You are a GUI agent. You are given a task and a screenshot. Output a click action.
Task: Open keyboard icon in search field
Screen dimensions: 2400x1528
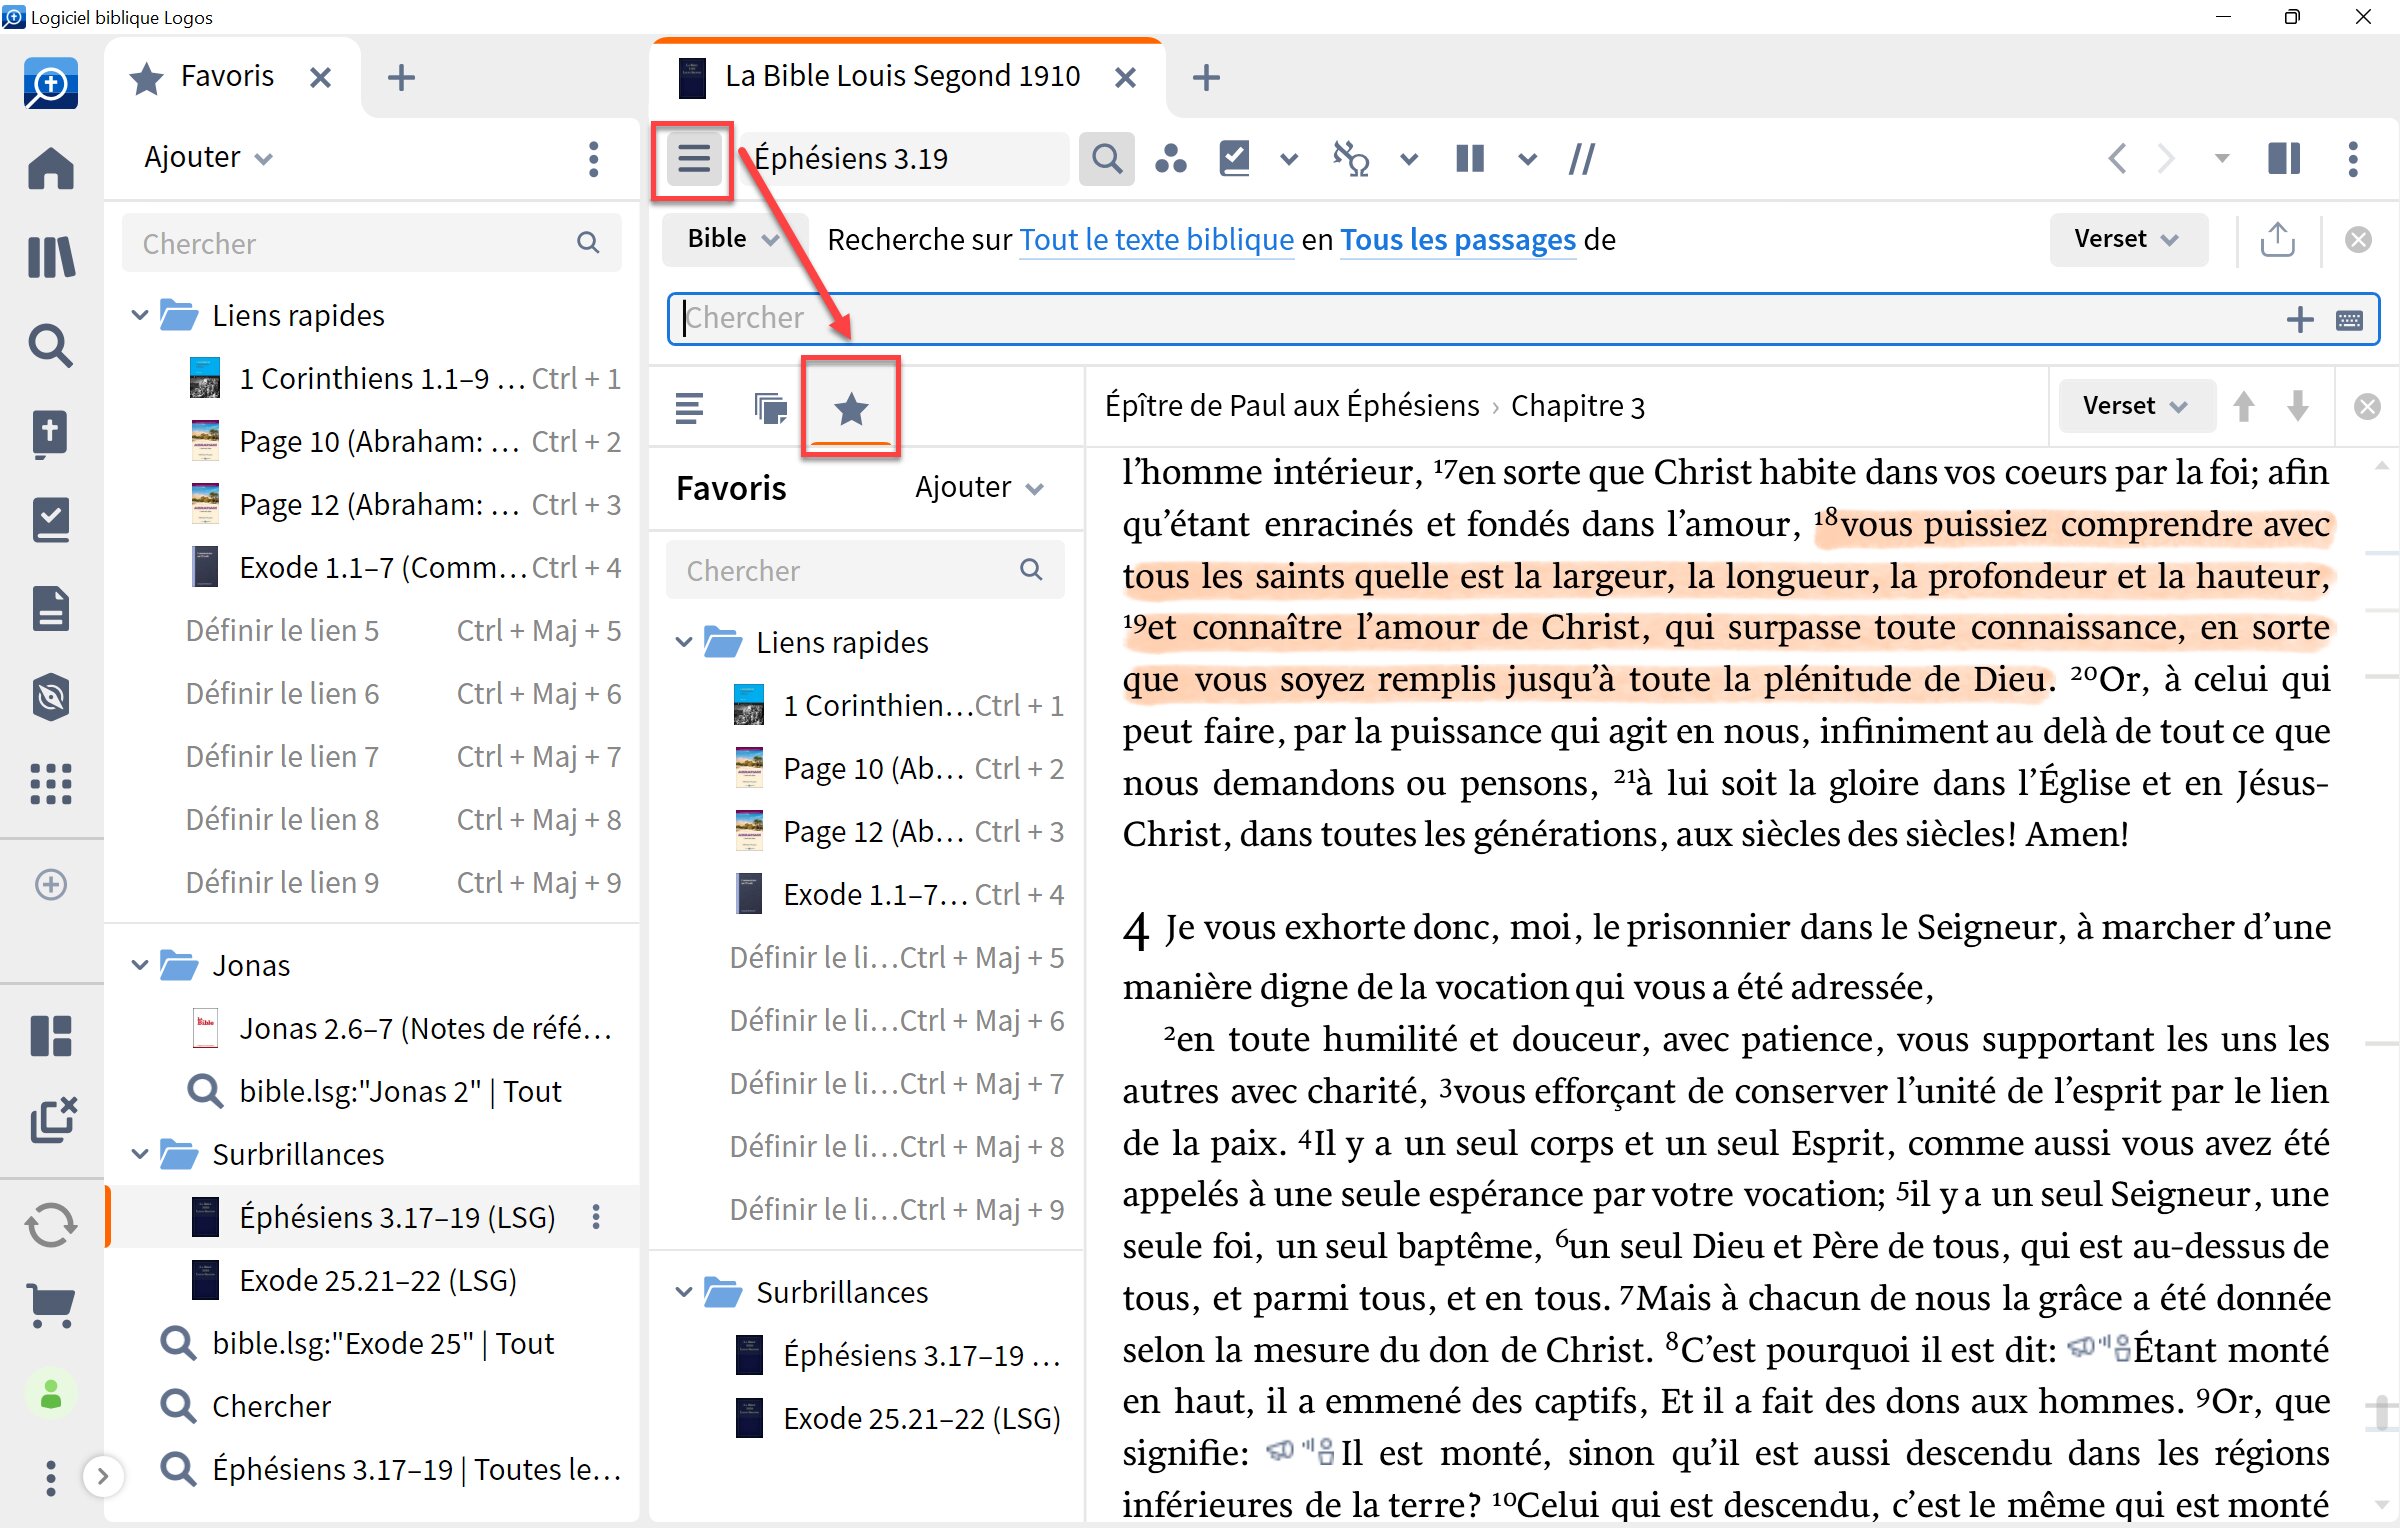(2350, 320)
